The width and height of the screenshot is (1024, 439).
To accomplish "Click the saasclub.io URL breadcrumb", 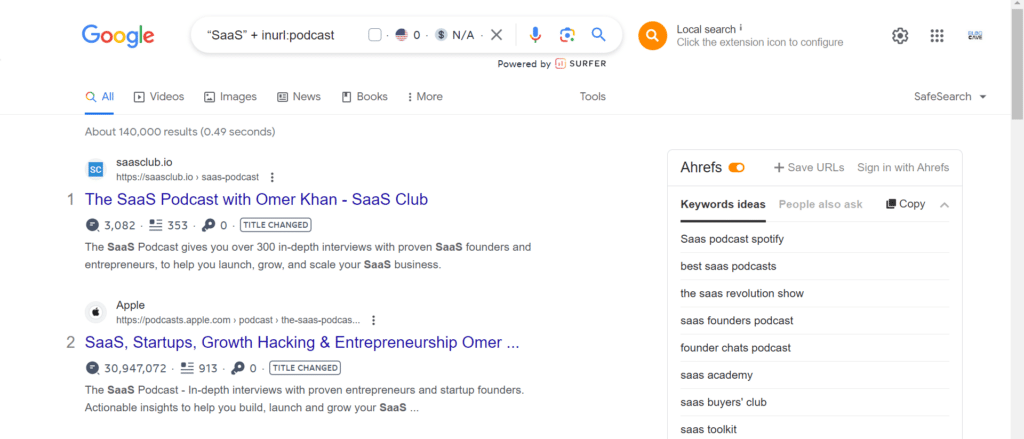I will [x=187, y=177].
